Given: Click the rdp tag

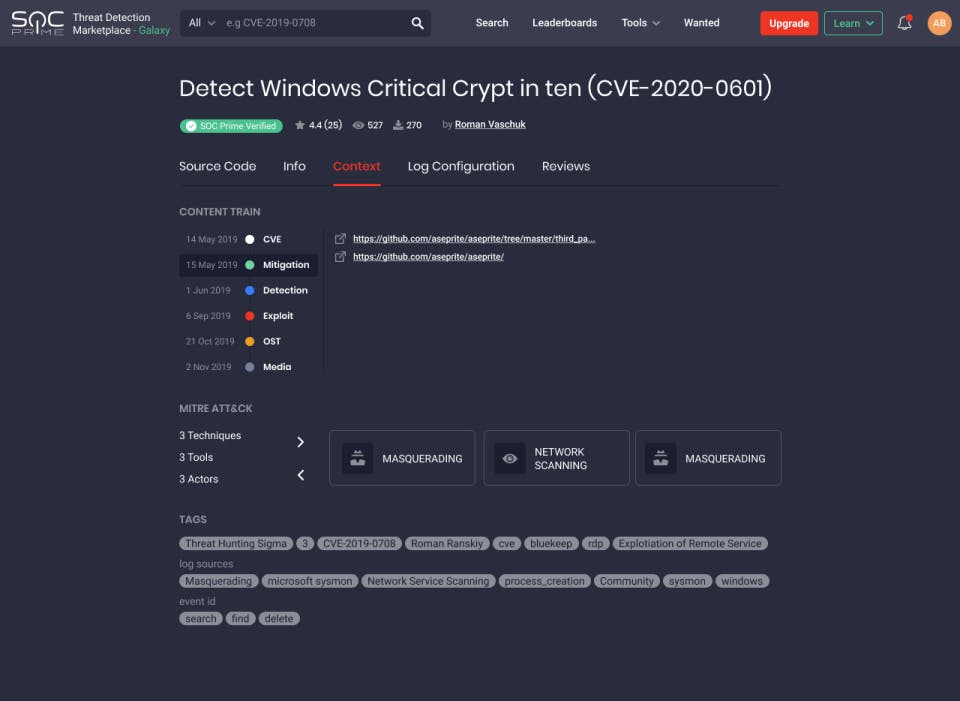Looking at the screenshot, I should 595,544.
